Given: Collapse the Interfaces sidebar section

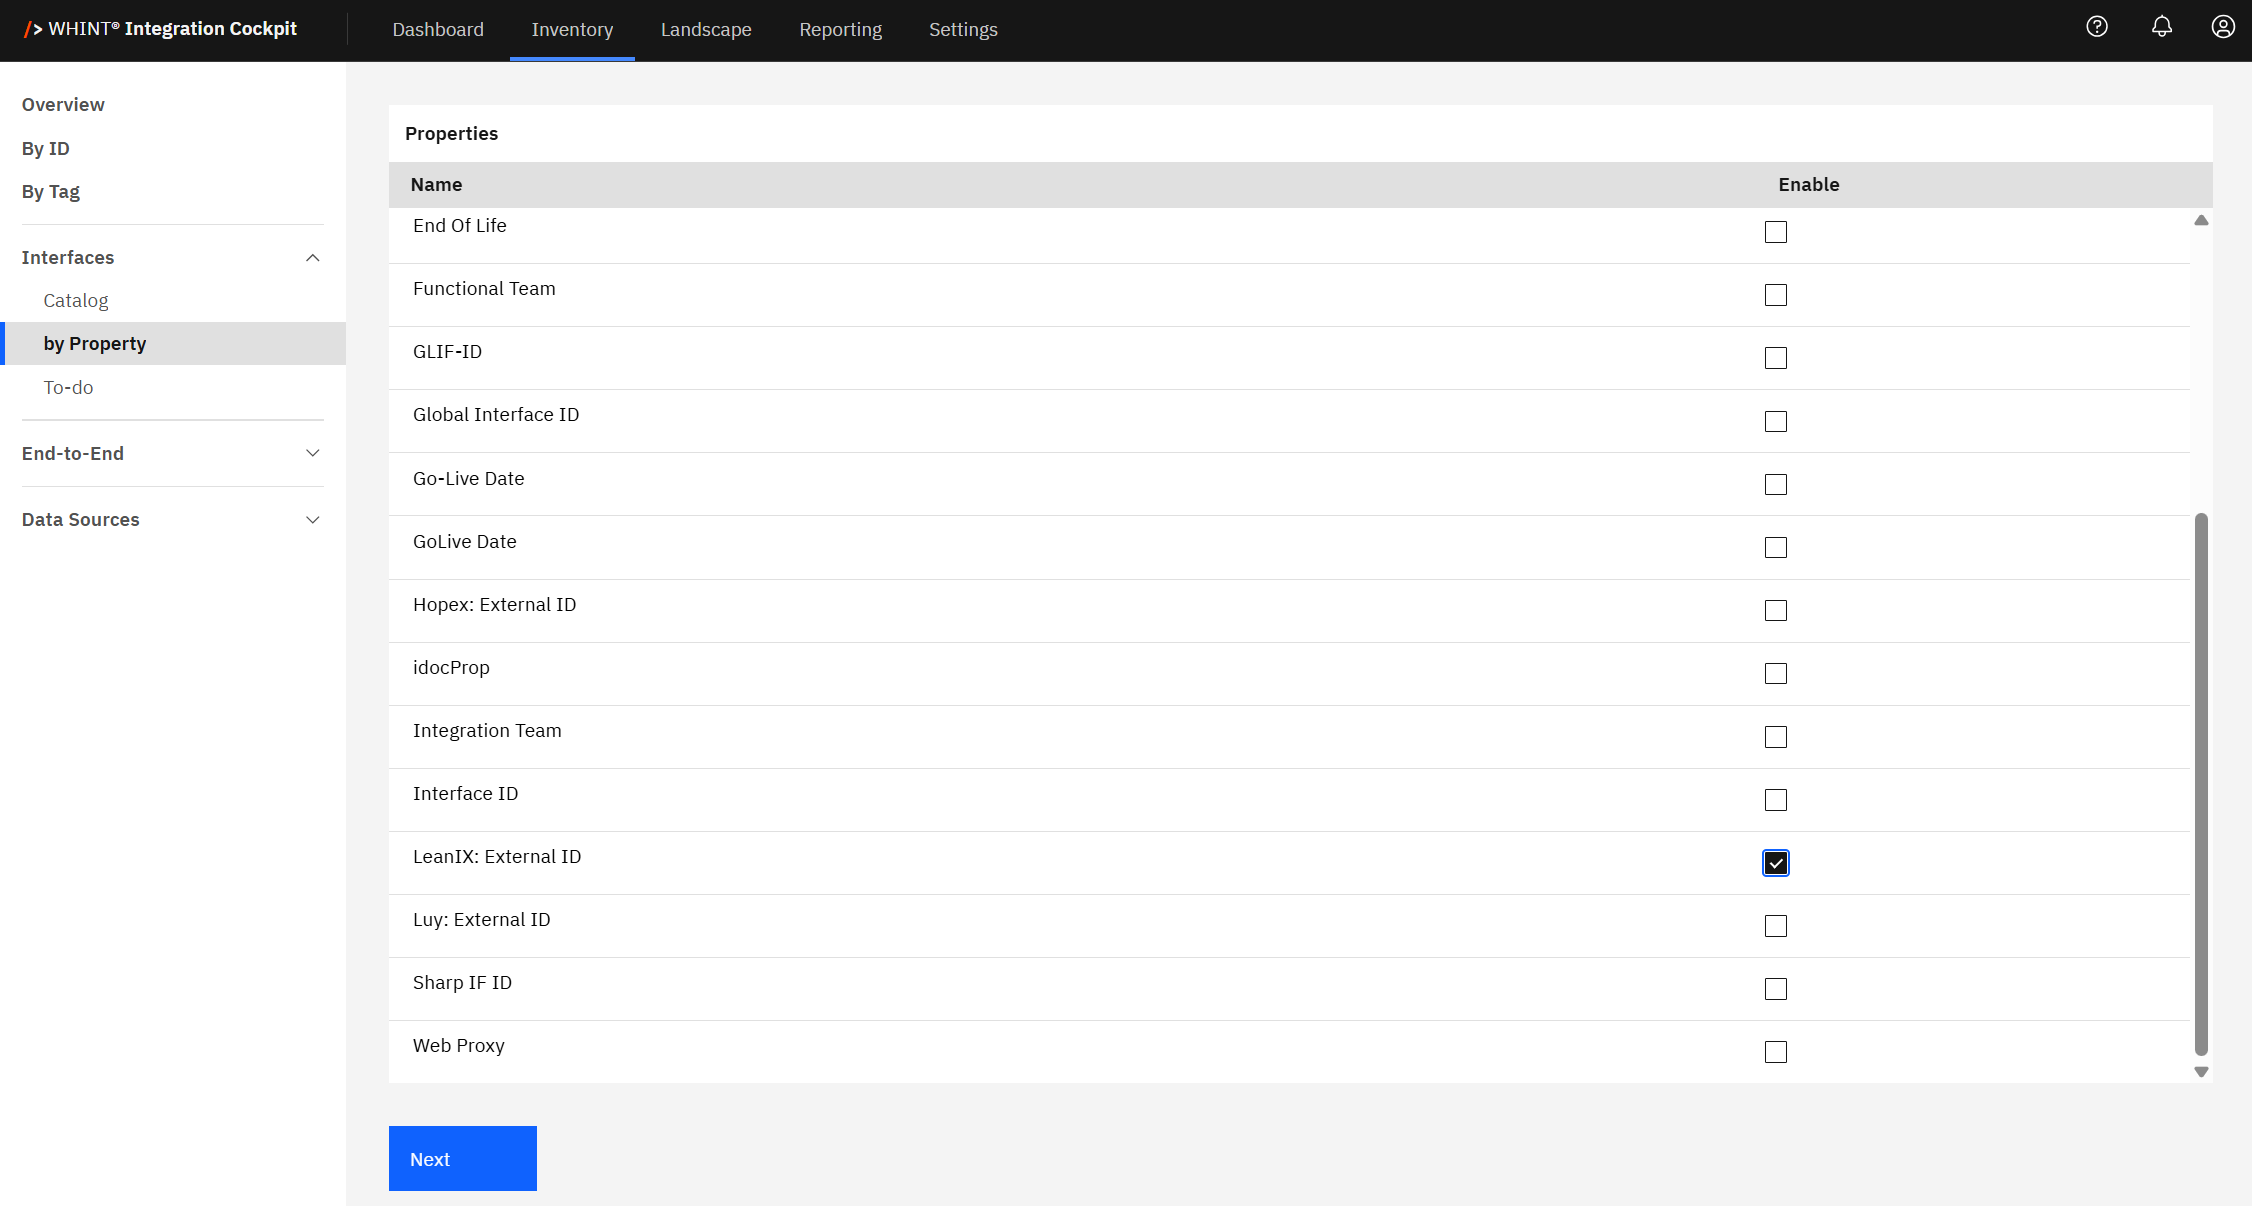Looking at the screenshot, I should (312, 258).
